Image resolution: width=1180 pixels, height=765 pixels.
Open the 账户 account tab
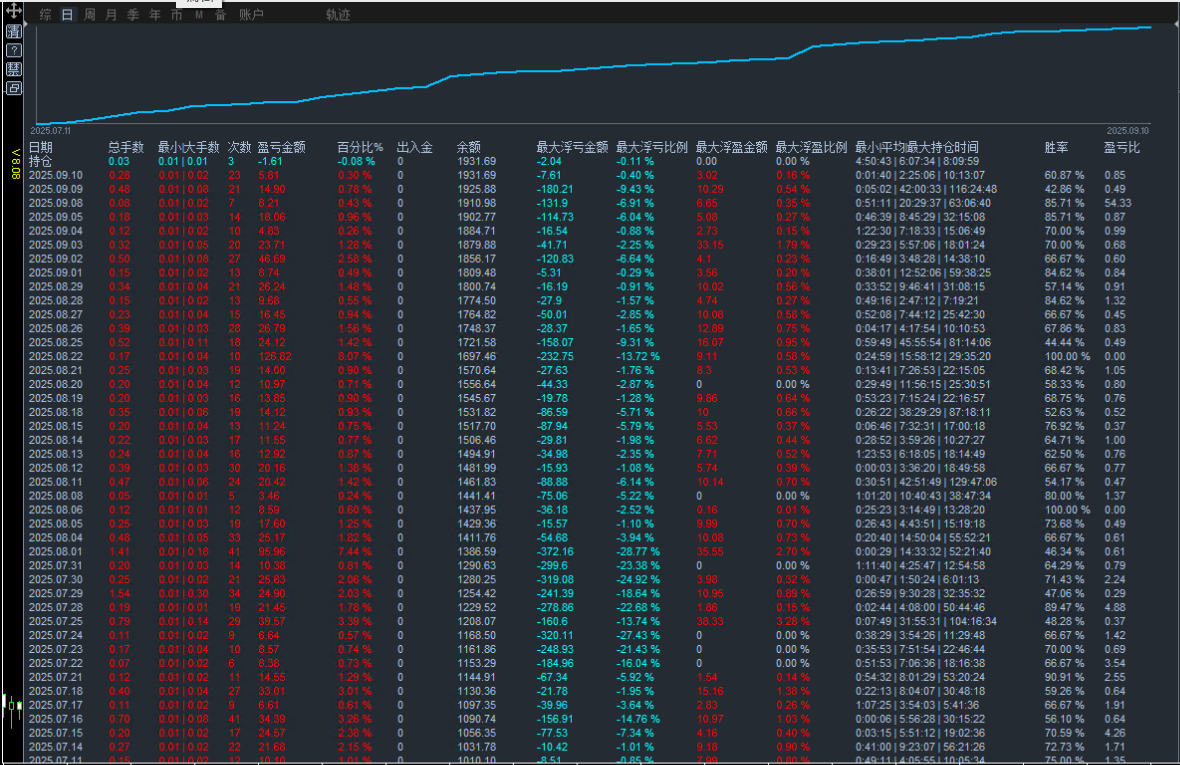tap(251, 15)
